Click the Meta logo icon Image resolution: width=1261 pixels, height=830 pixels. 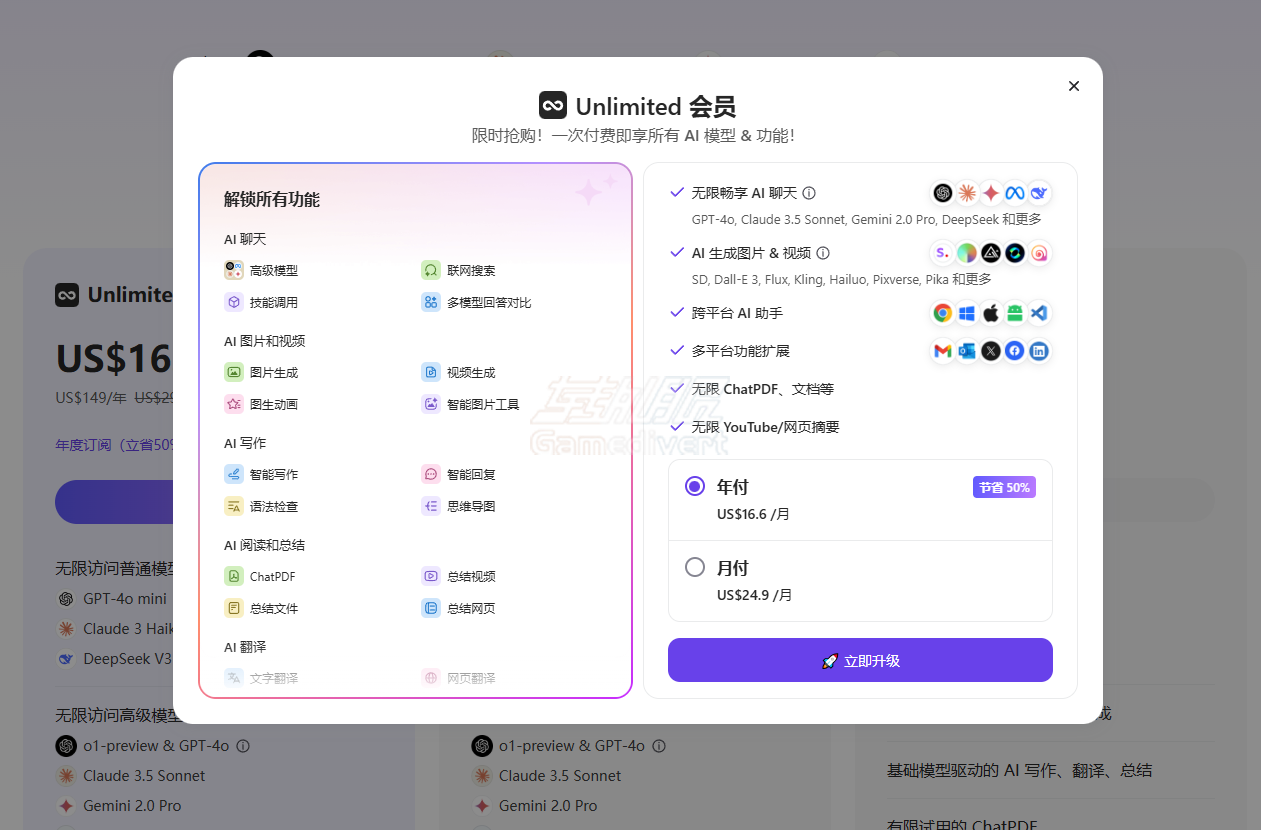coord(1015,193)
